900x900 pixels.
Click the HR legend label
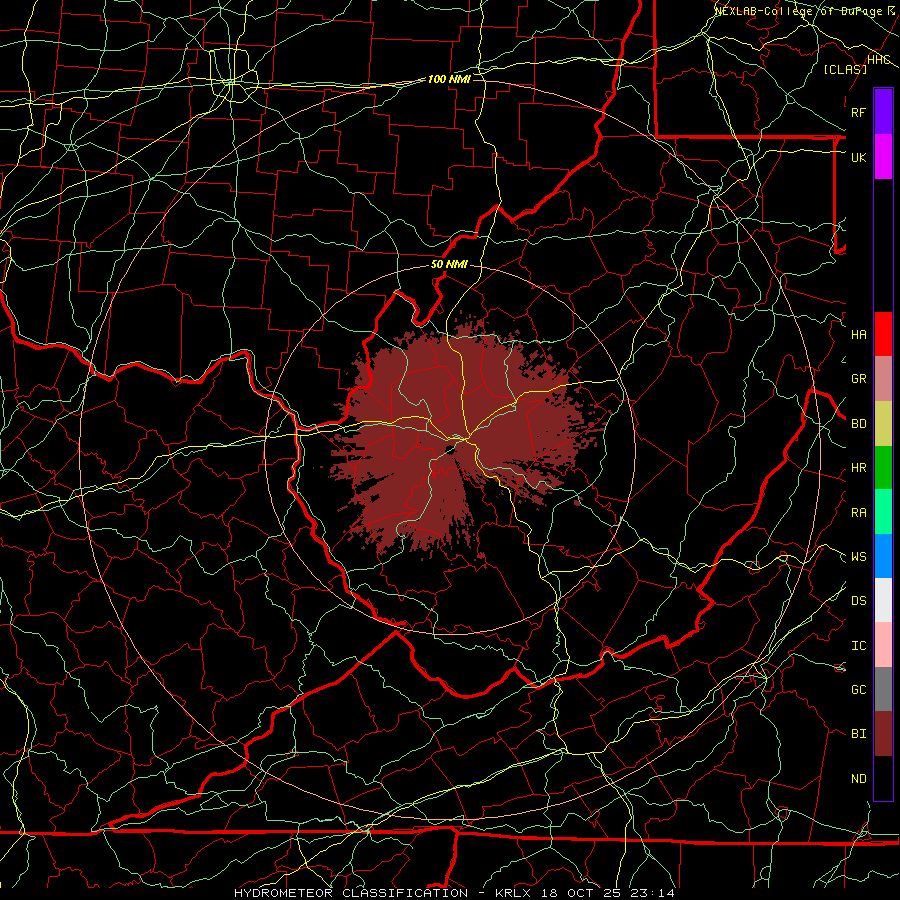tap(858, 468)
